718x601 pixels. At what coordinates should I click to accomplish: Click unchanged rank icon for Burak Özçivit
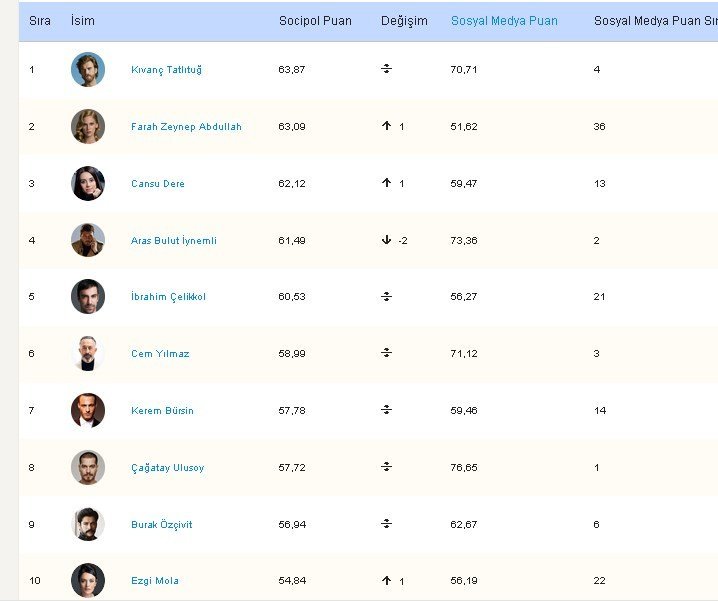coord(386,524)
